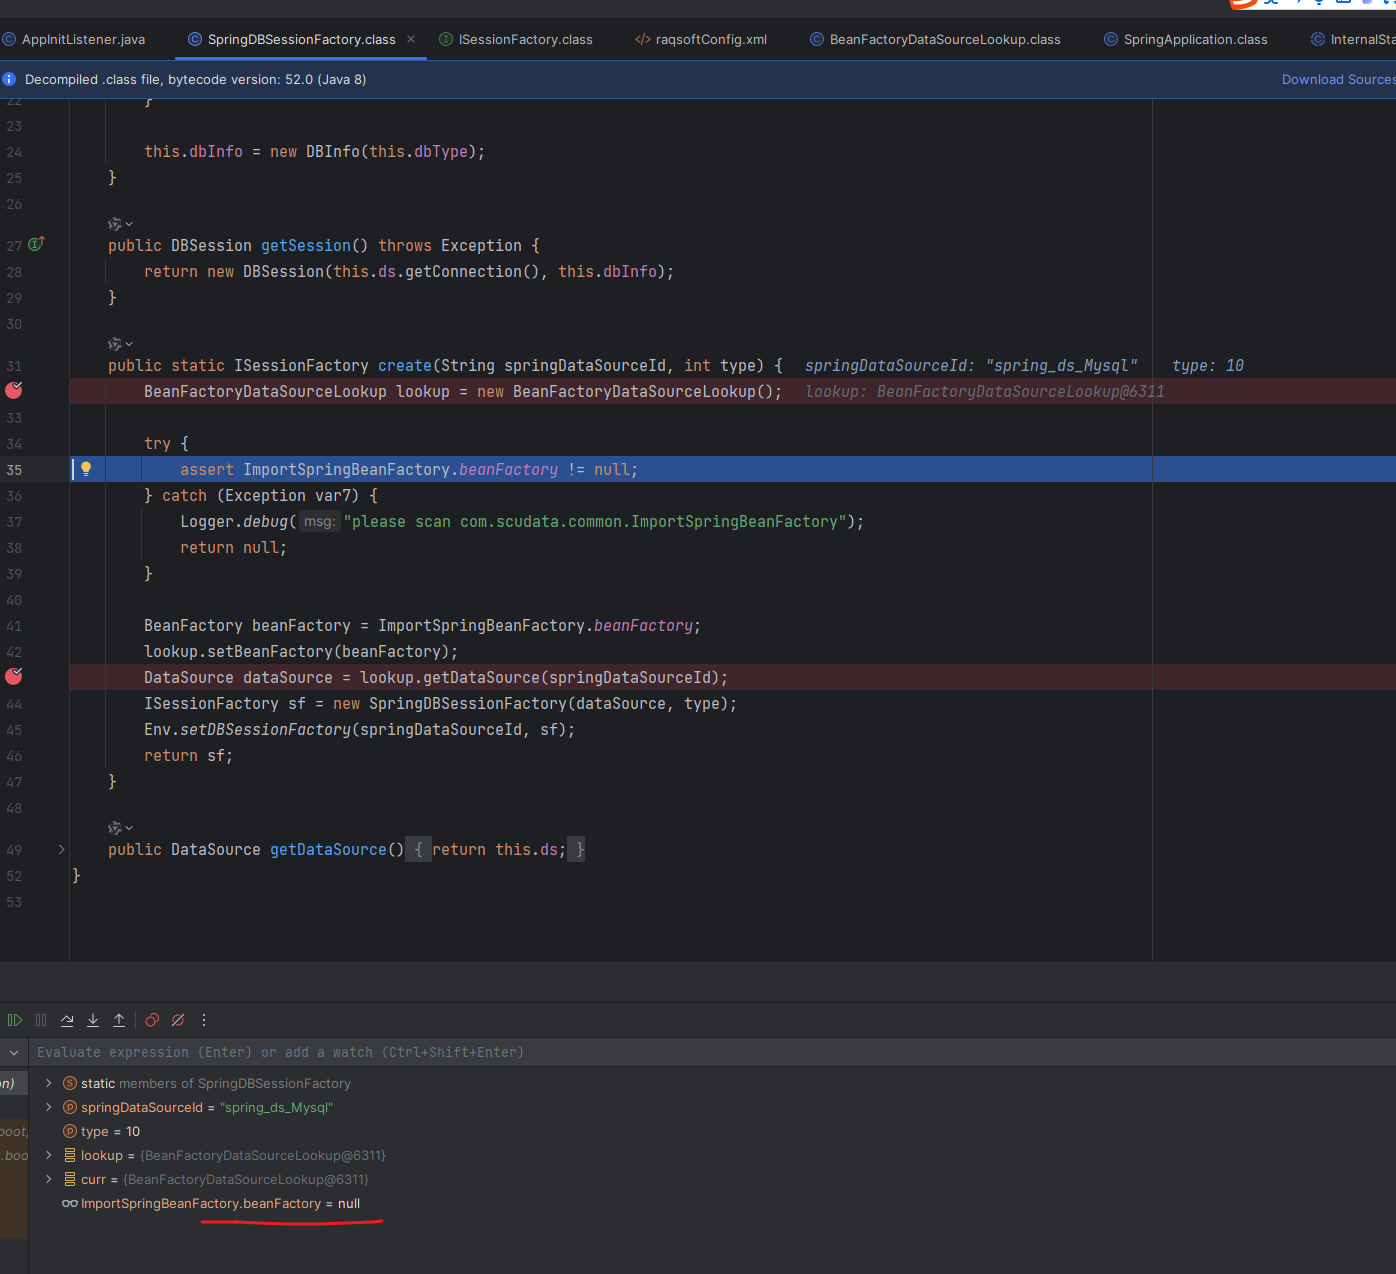Click the Download Sources link
The image size is (1396, 1274).
point(1337,80)
